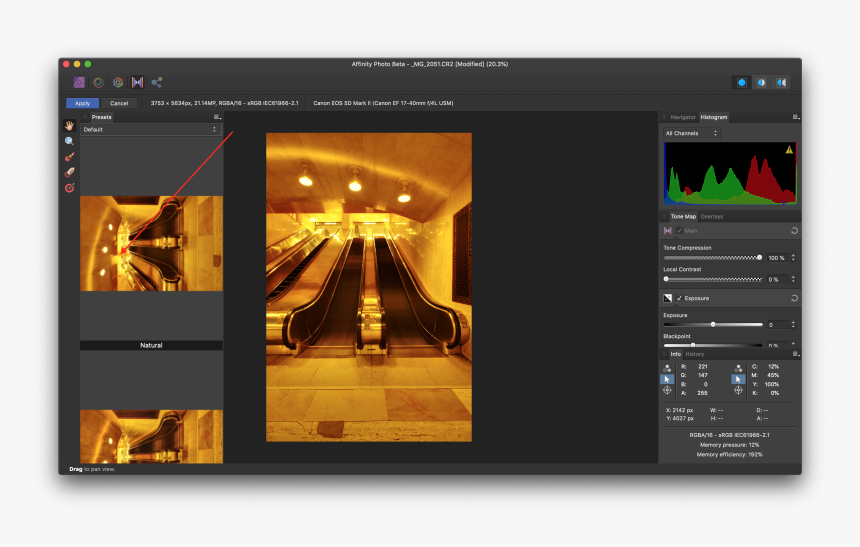Expand the All Channels histogram dropdown
The image size is (860, 547).
691,133
